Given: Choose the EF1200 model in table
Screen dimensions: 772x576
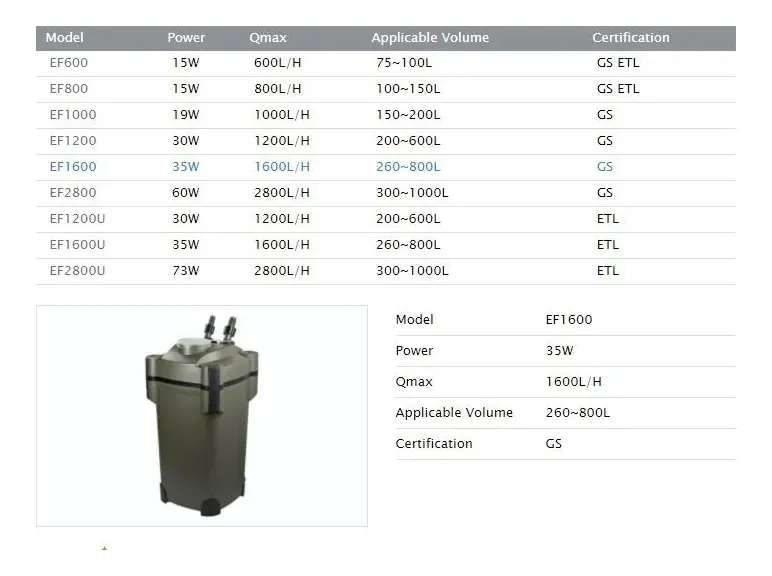Looking at the screenshot, I should coord(73,141).
